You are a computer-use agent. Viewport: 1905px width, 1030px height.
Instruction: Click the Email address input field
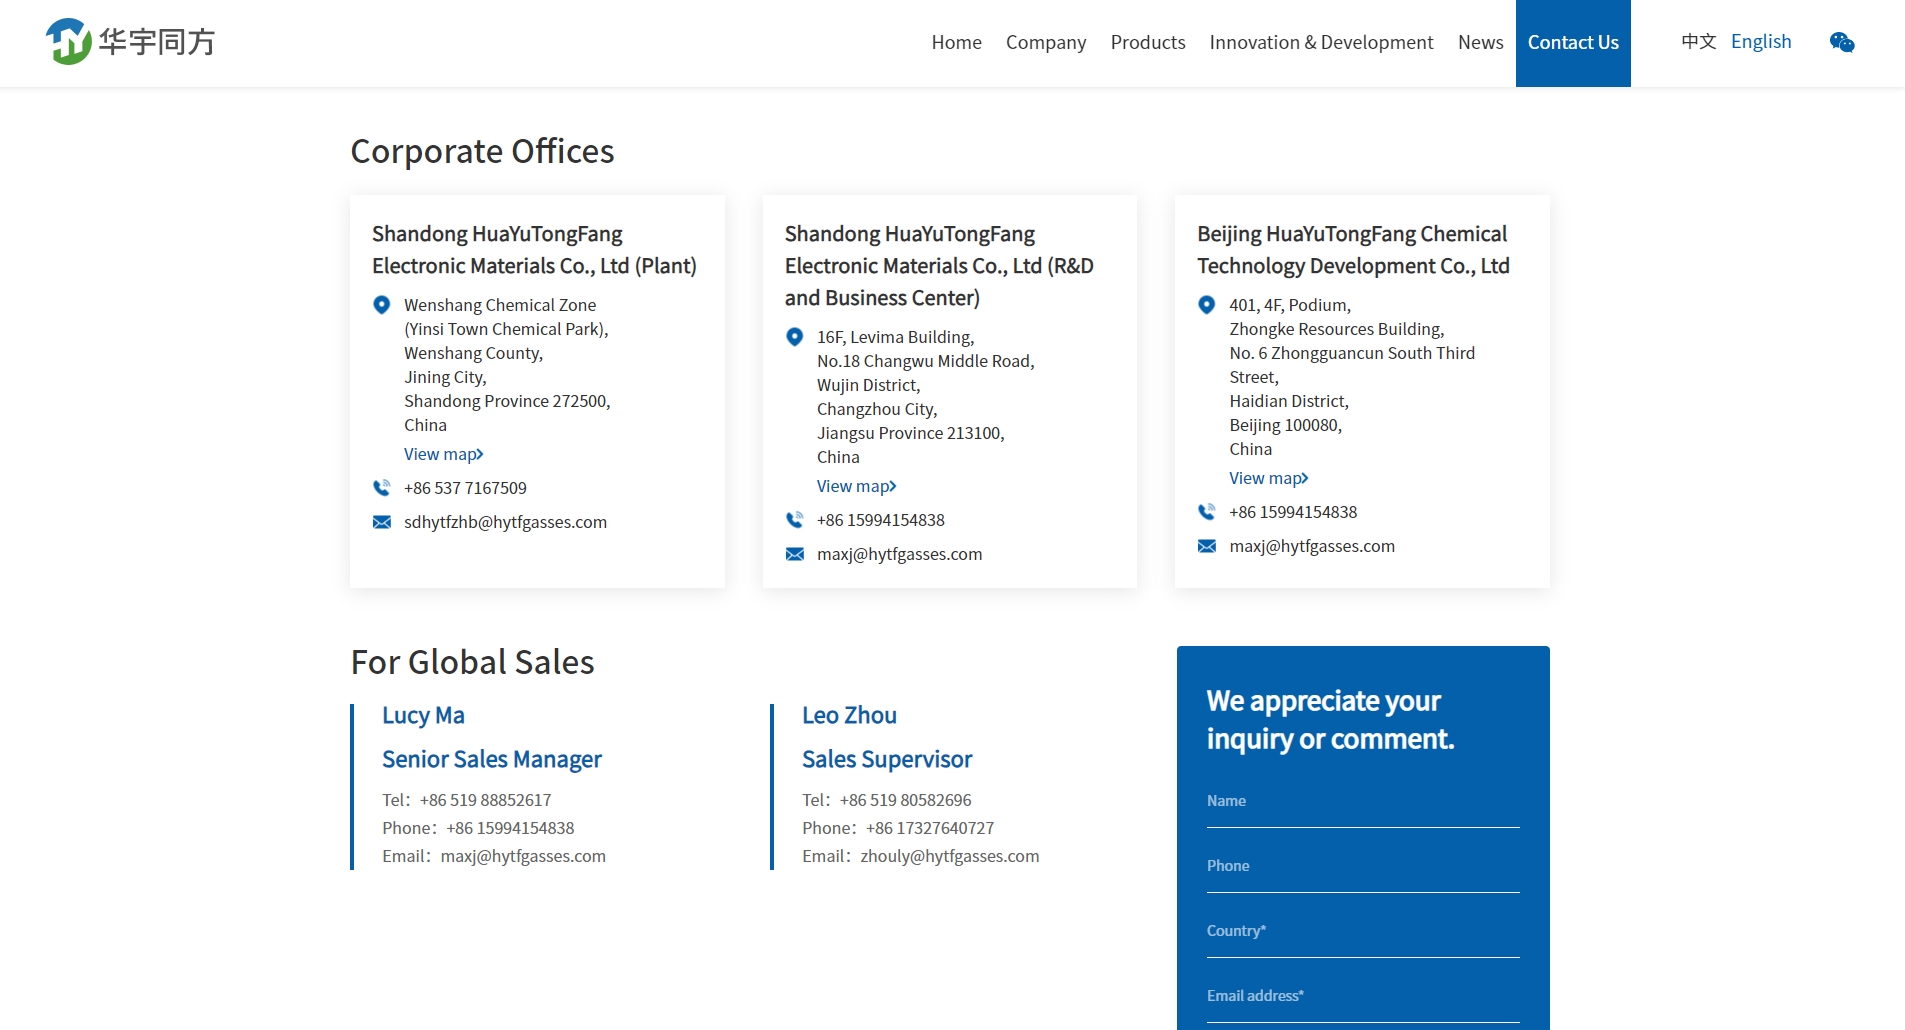tap(1363, 997)
